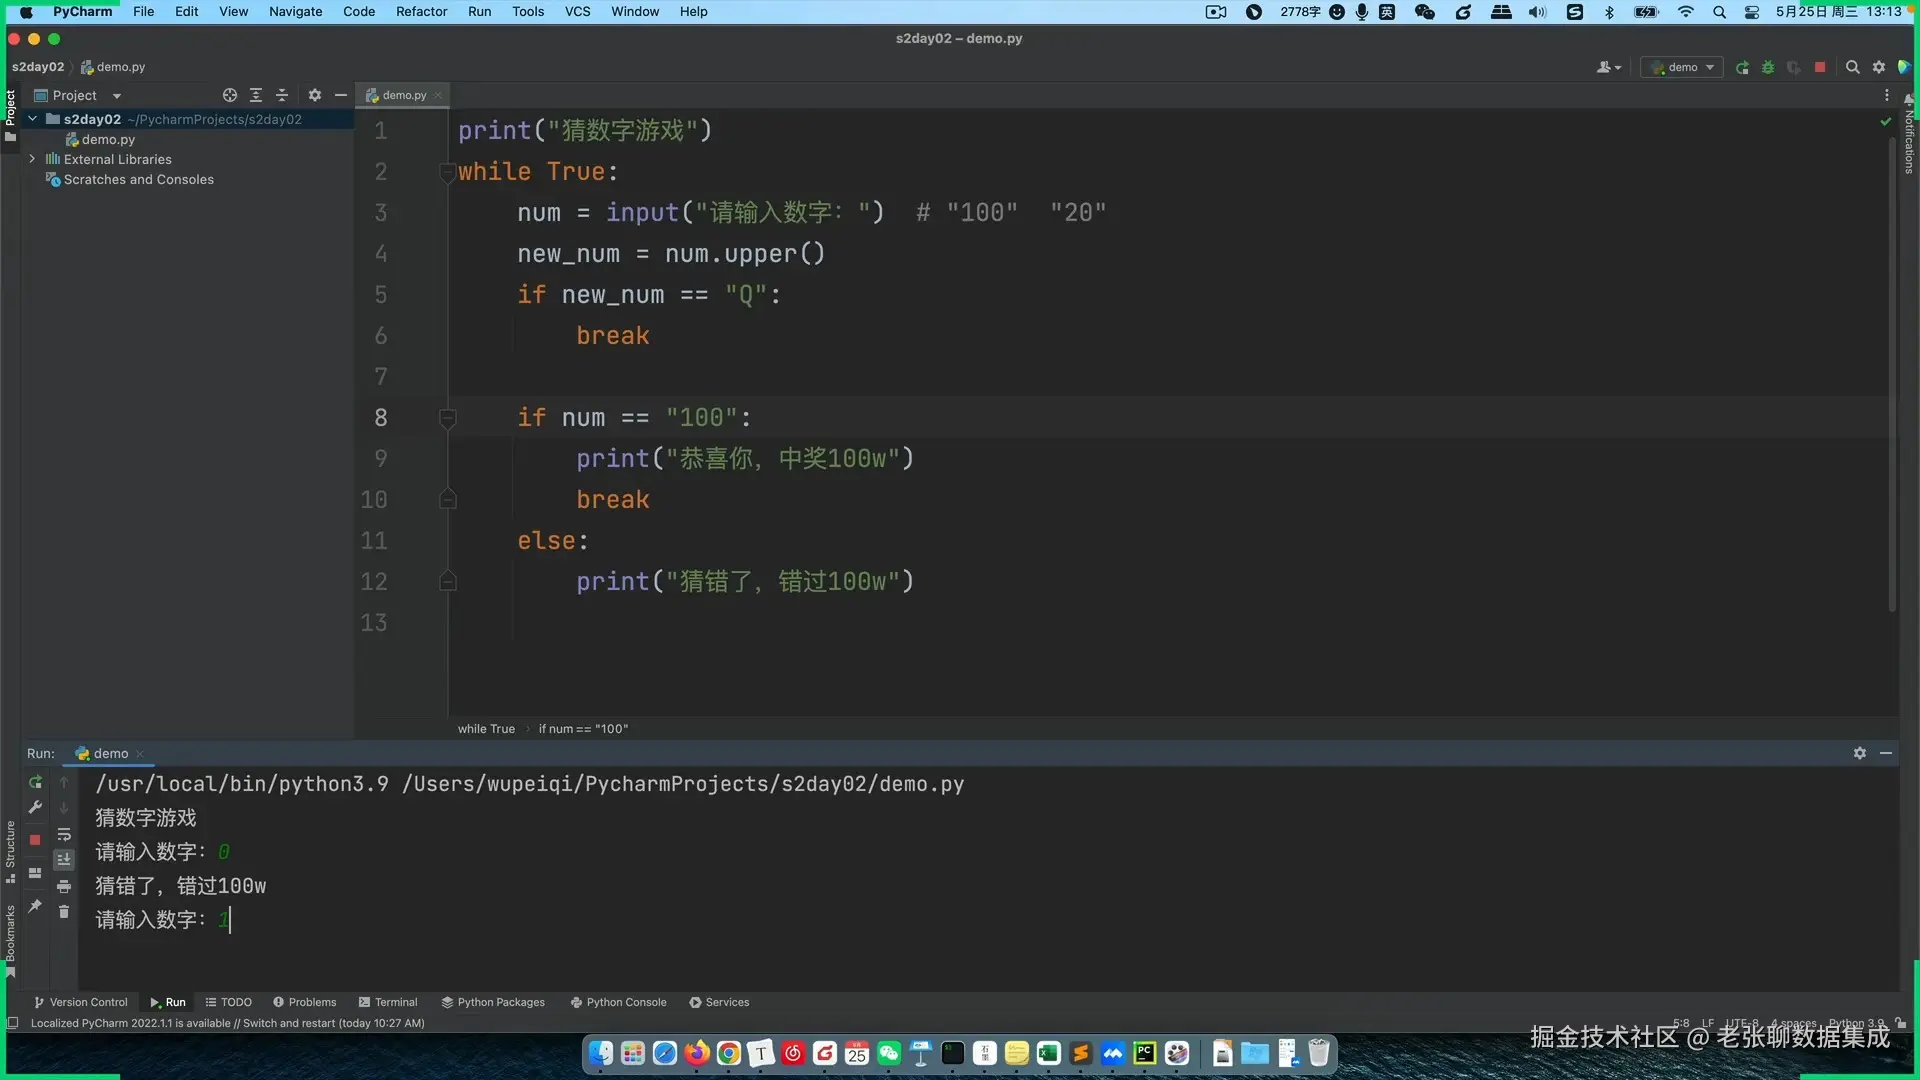
Task: Click the print output icon
Action: (64, 886)
